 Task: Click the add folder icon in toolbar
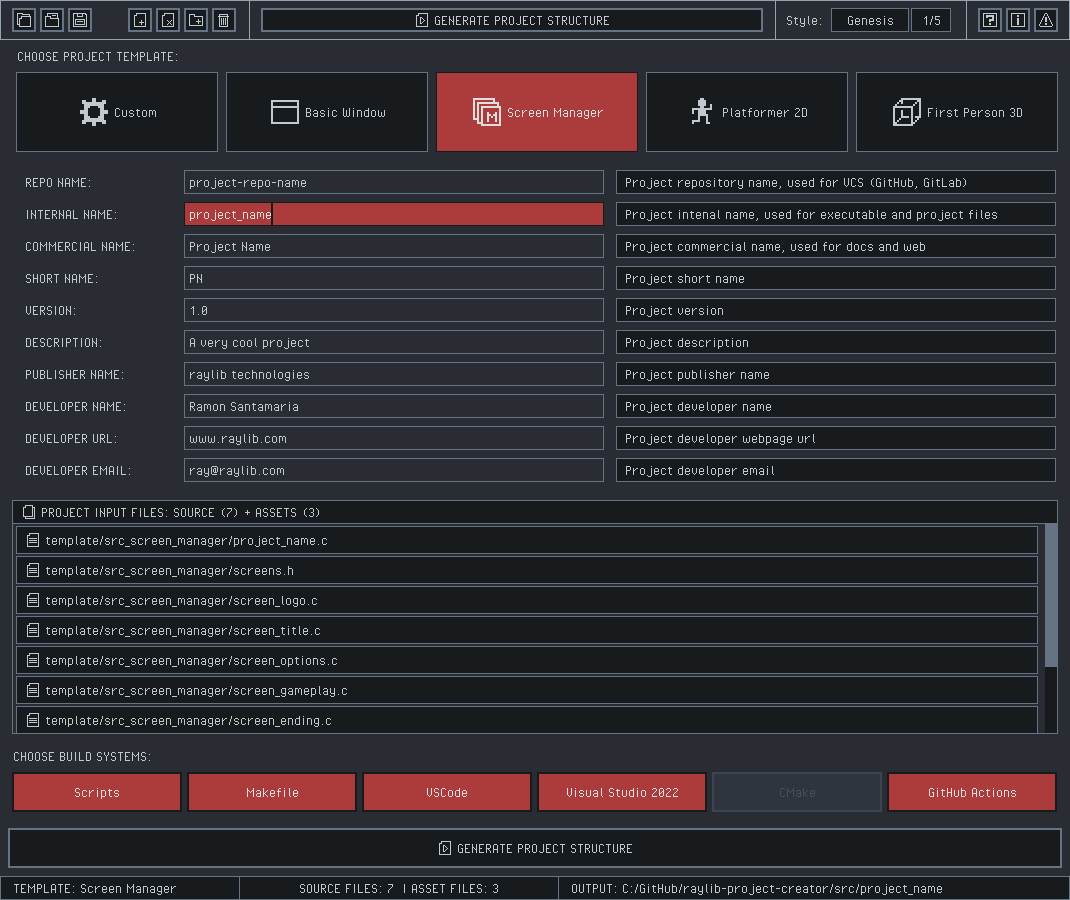196,20
